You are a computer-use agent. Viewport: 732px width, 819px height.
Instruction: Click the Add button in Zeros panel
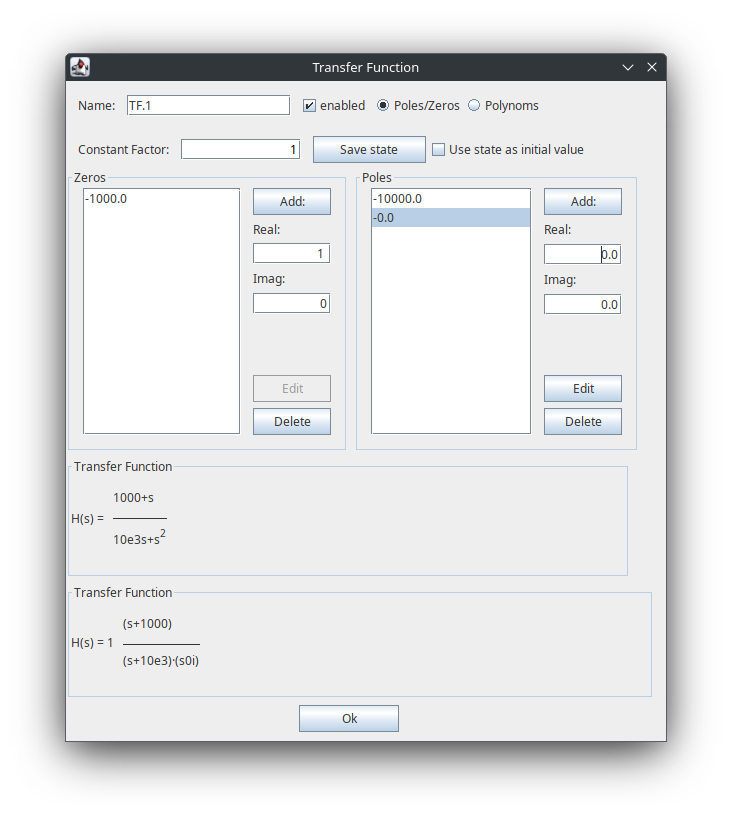point(292,202)
